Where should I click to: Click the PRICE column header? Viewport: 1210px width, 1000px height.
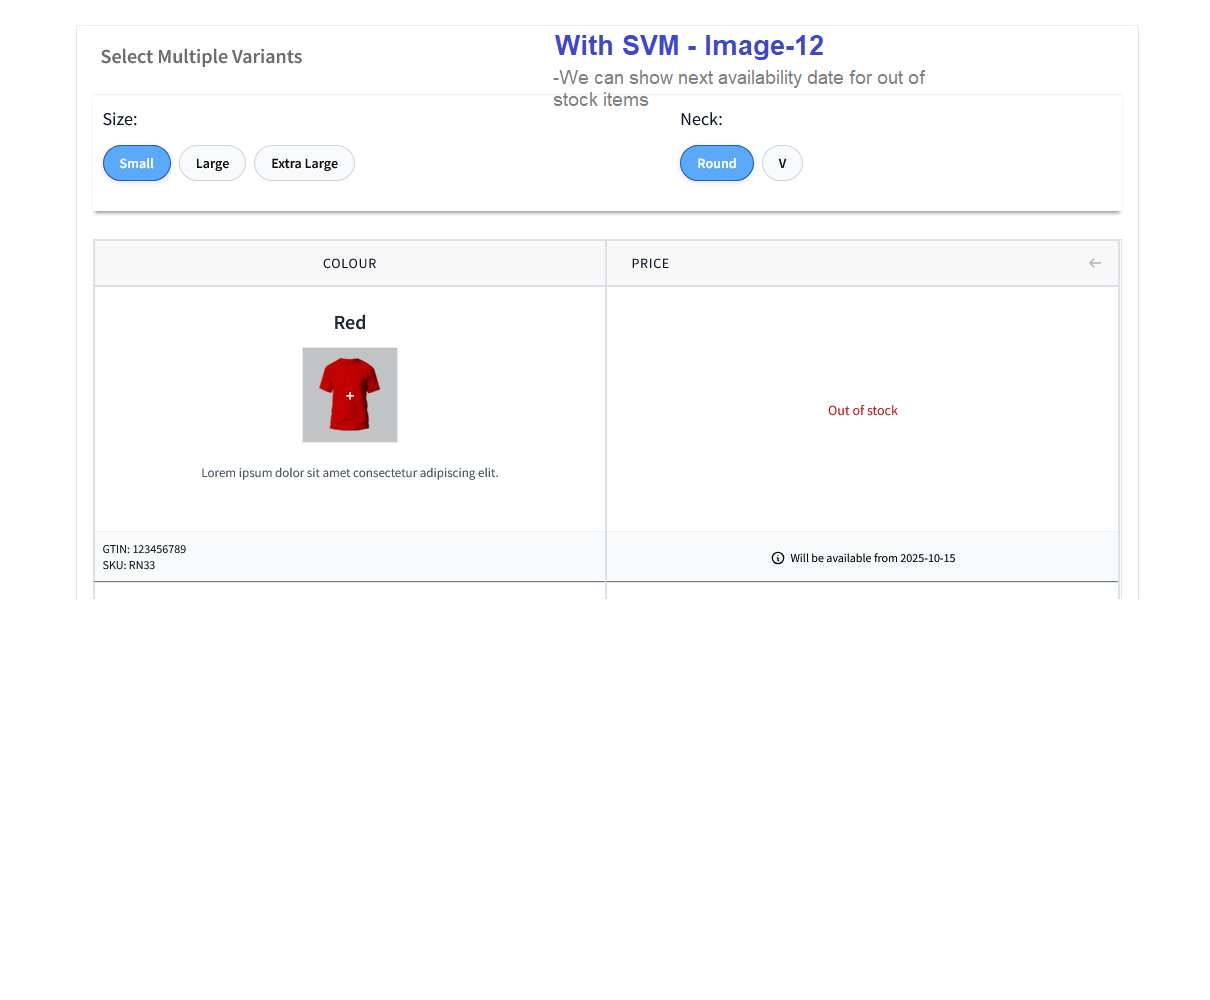[650, 264]
